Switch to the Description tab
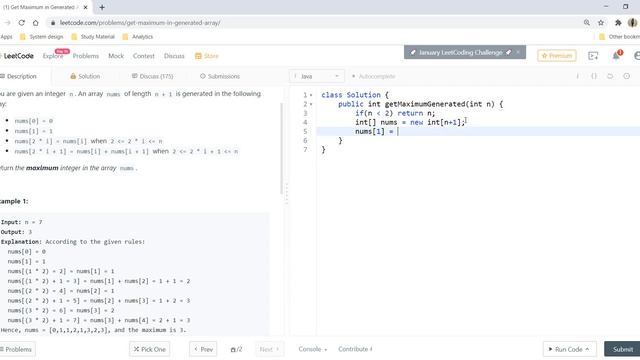The height and width of the screenshot is (360, 640). [19, 76]
